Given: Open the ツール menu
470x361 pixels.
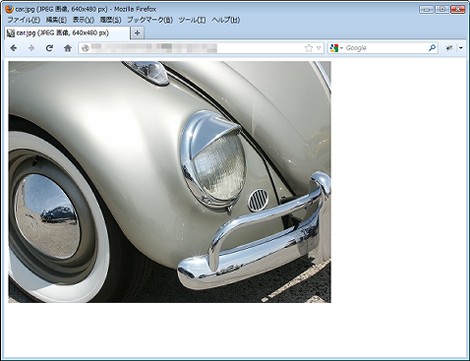Looking at the screenshot, I should 192,20.
